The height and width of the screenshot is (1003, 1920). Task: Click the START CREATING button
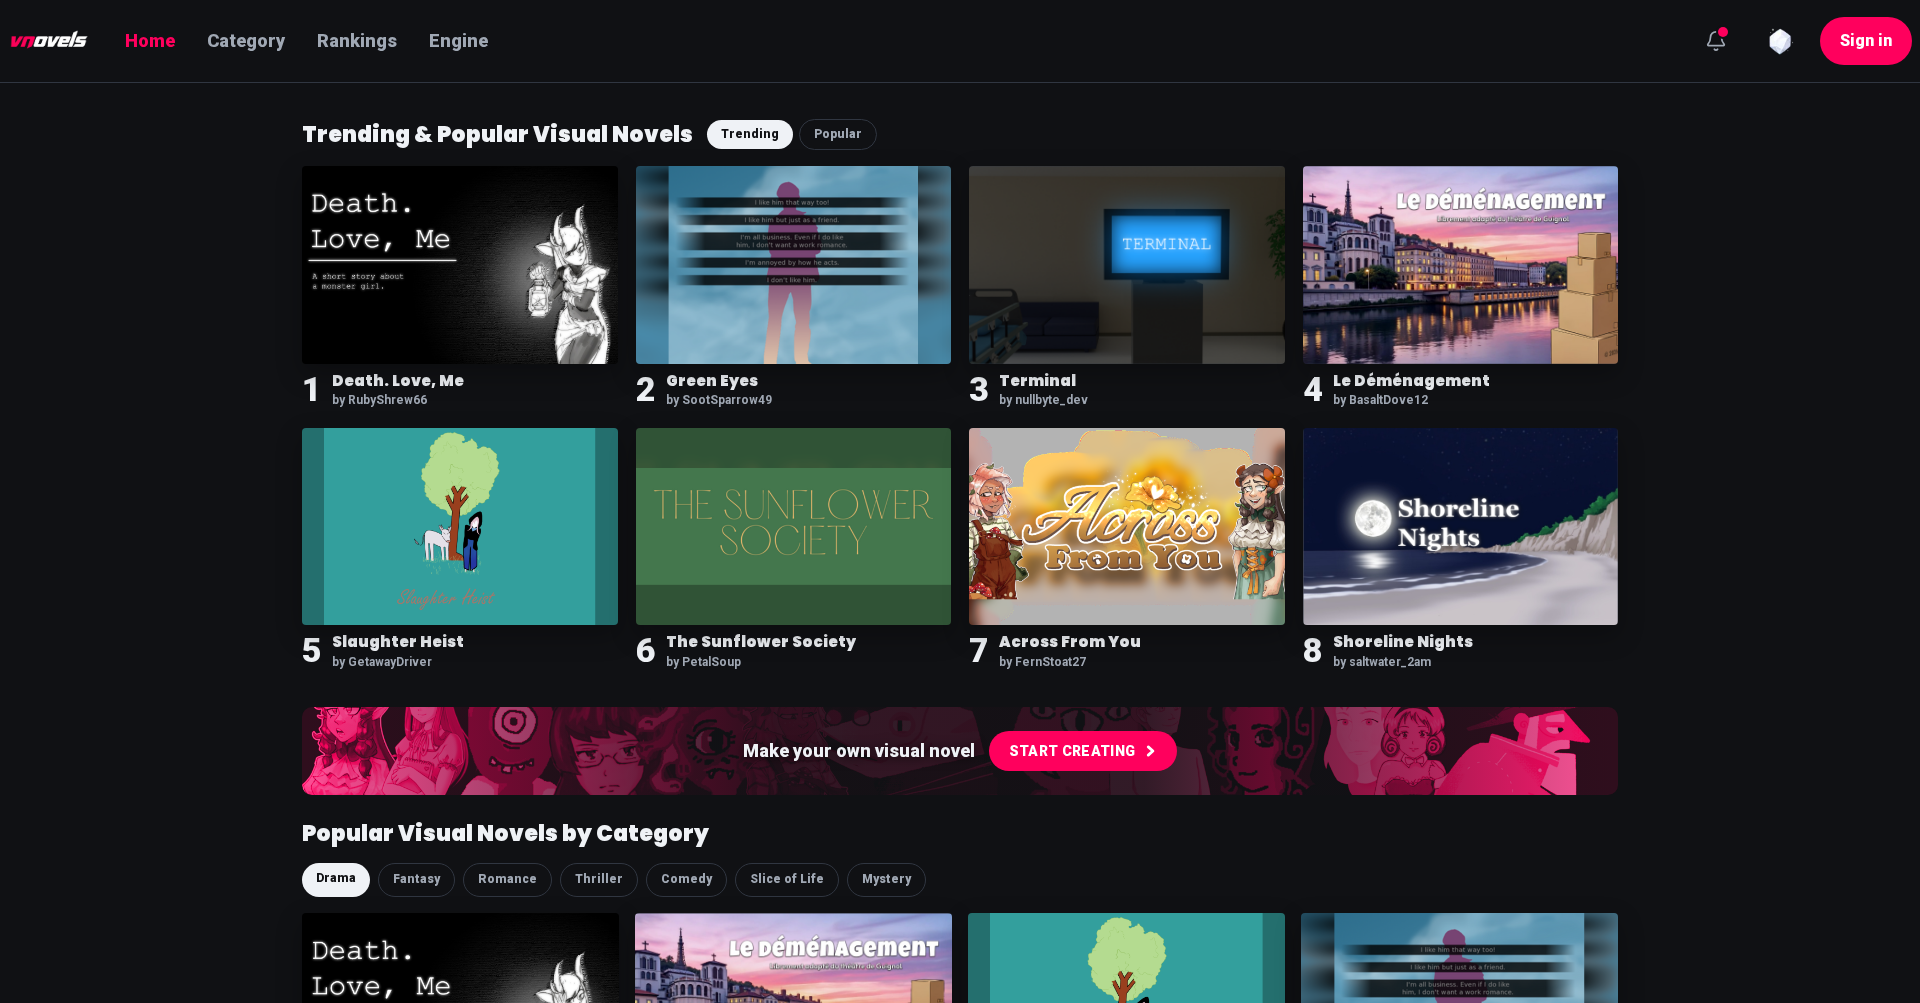pyautogui.click(x=1083, y=751)
